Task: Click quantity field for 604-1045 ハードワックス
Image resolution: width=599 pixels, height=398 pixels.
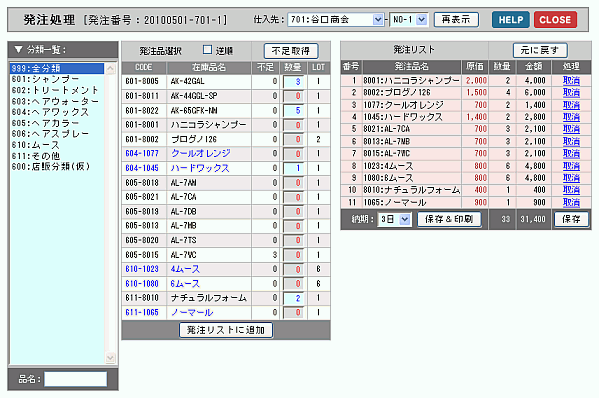Action: (293, 168)
